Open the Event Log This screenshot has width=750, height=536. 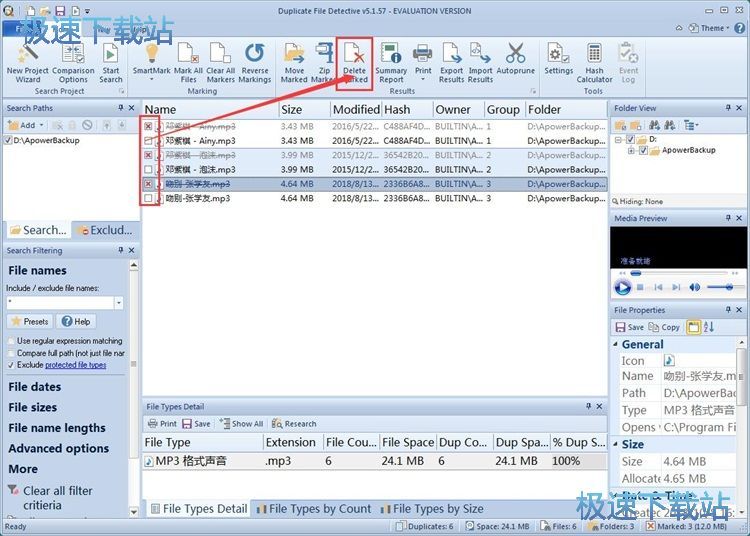(628, 63)
